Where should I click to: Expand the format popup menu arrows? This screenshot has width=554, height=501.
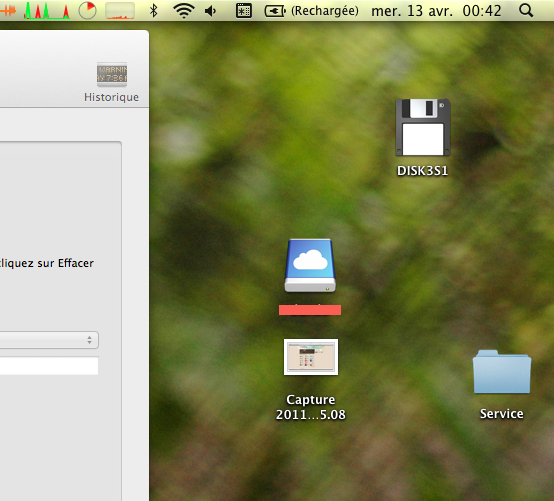click(89, 340)
